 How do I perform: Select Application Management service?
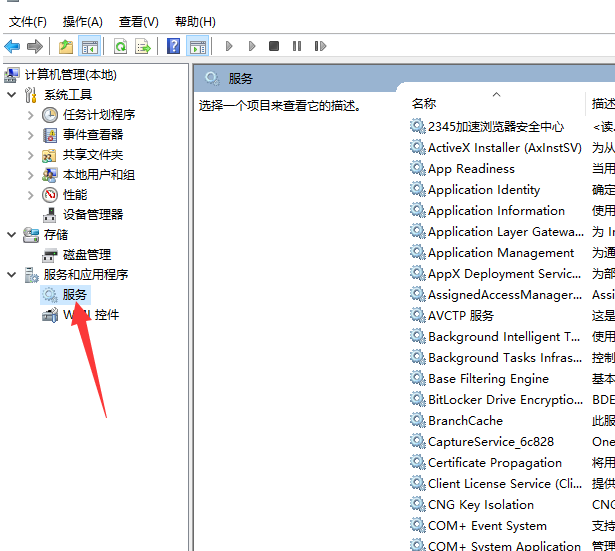click(501, 253)
